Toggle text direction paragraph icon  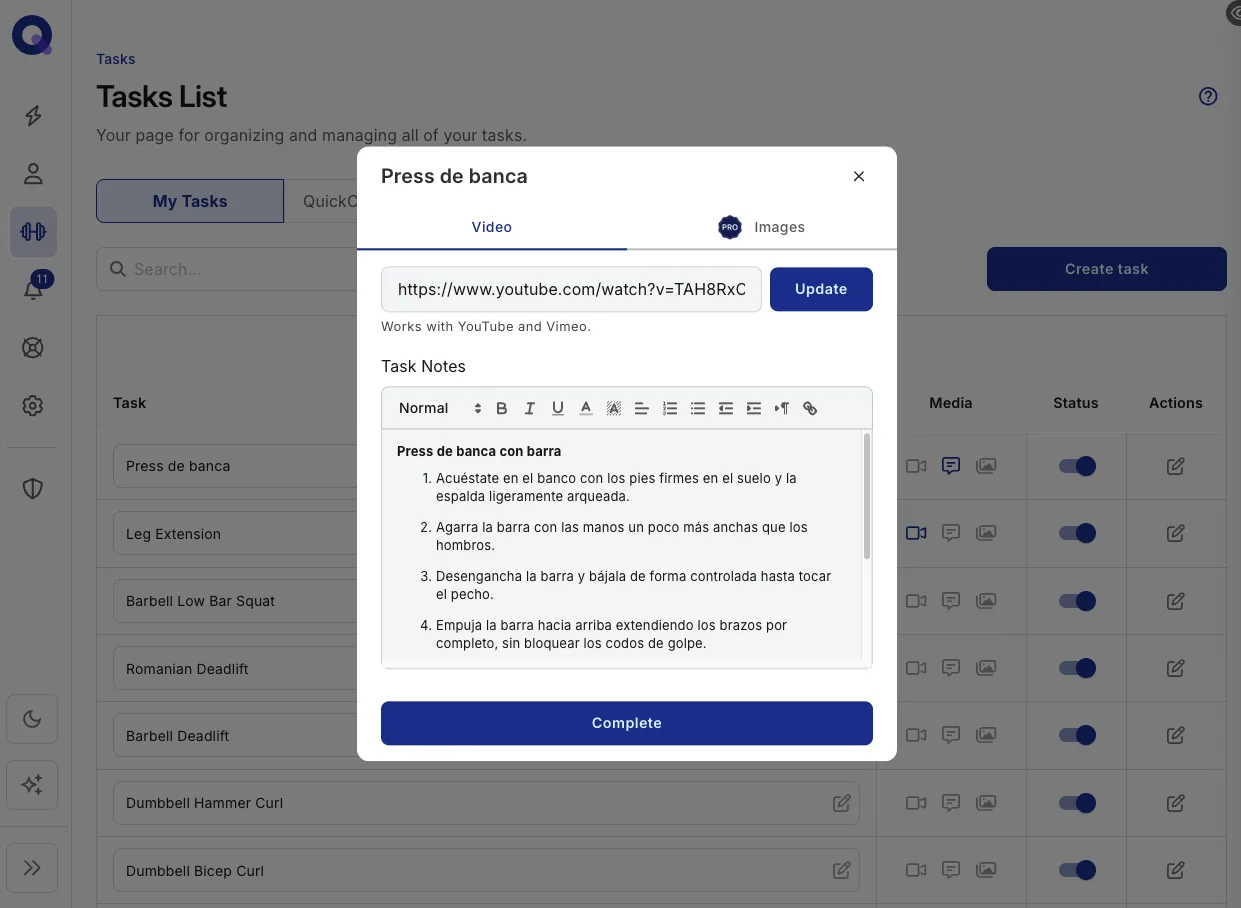(782, 408)
